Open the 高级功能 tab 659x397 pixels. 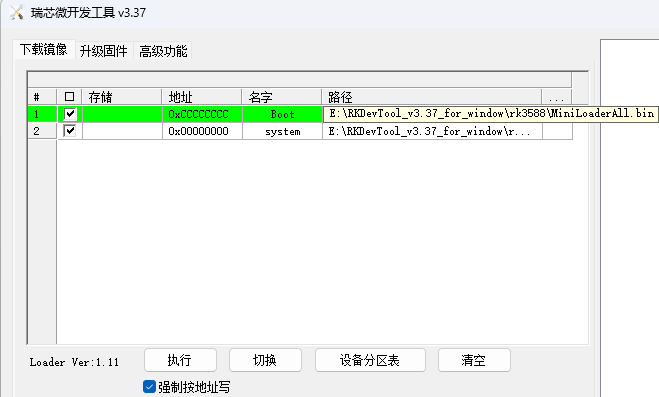point(163,51)
